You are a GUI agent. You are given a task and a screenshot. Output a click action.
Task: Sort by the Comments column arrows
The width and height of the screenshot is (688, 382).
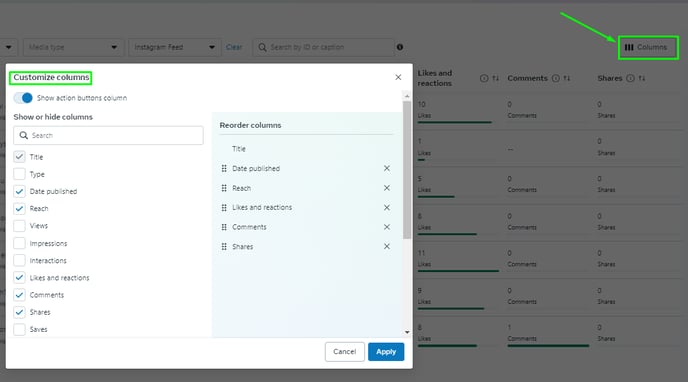point(567,78)
